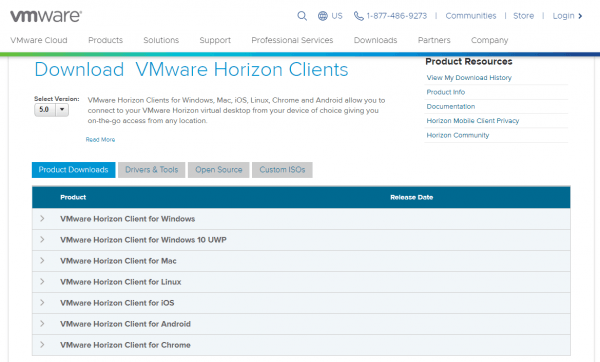The image size is (600, 362).
Task: Expand the Windows 10 UWP client row
Action: (x=42, y=240)
